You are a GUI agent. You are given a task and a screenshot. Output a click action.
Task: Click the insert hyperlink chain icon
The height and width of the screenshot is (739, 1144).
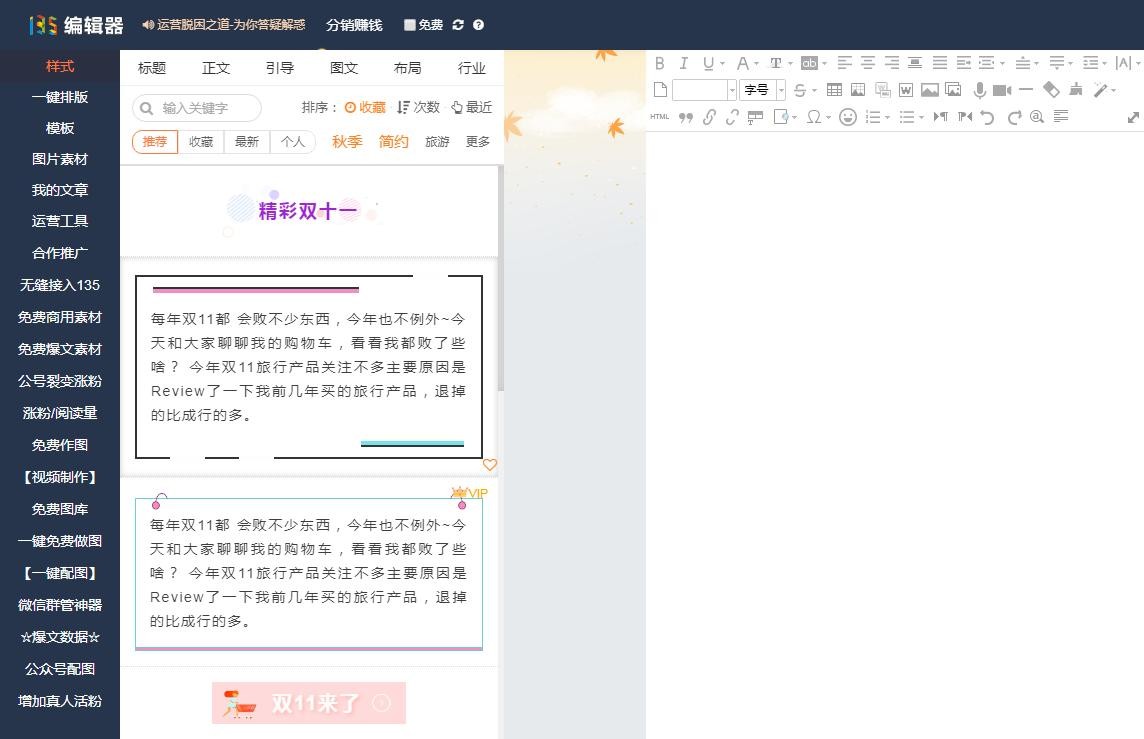click(709, 117)
